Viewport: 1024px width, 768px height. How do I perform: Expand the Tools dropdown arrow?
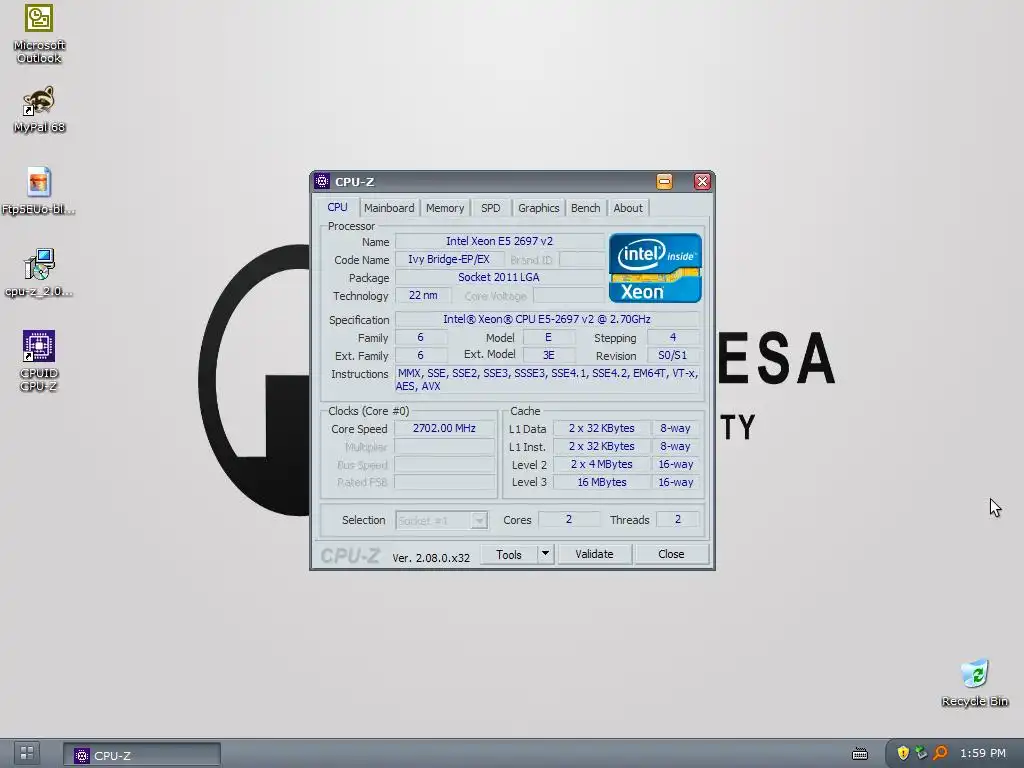[x=545, y=554]
